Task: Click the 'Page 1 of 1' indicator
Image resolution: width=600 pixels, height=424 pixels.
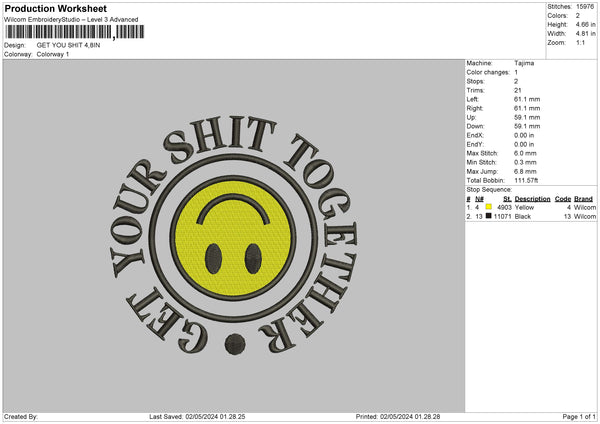Action: (x=579, y=417)
